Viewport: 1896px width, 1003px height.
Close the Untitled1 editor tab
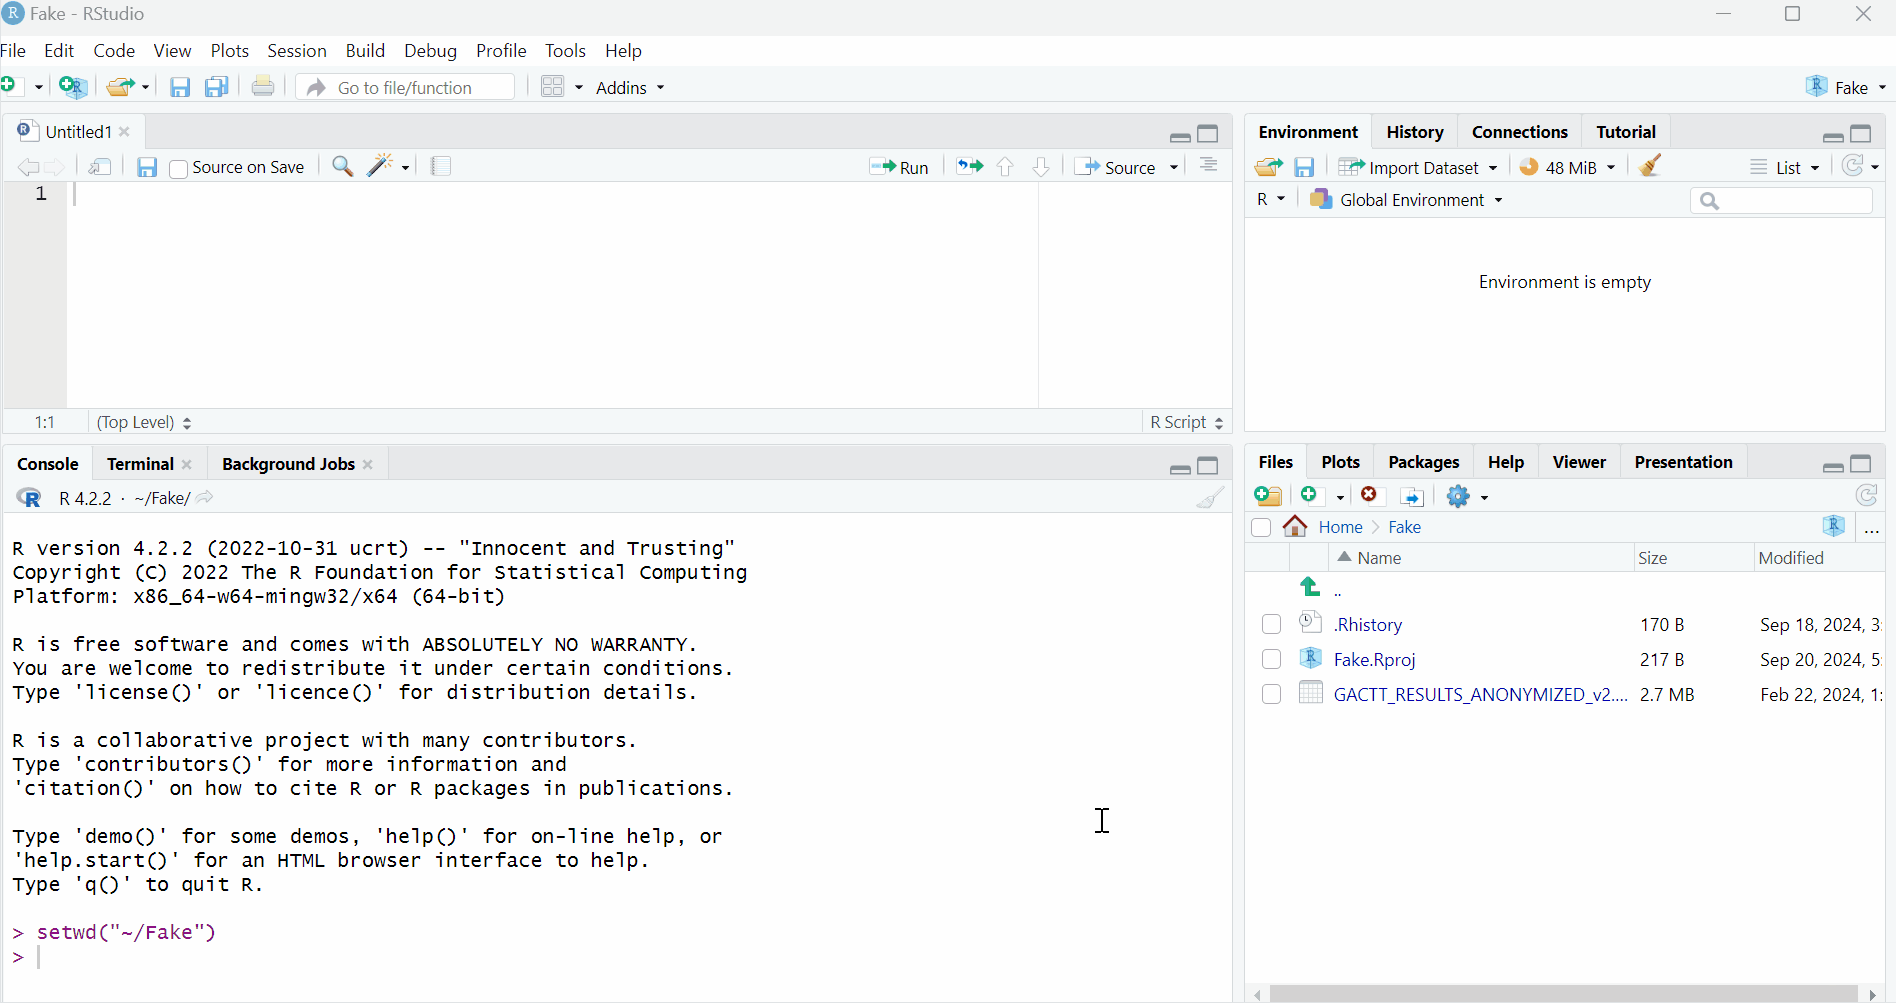coord(125,132)
